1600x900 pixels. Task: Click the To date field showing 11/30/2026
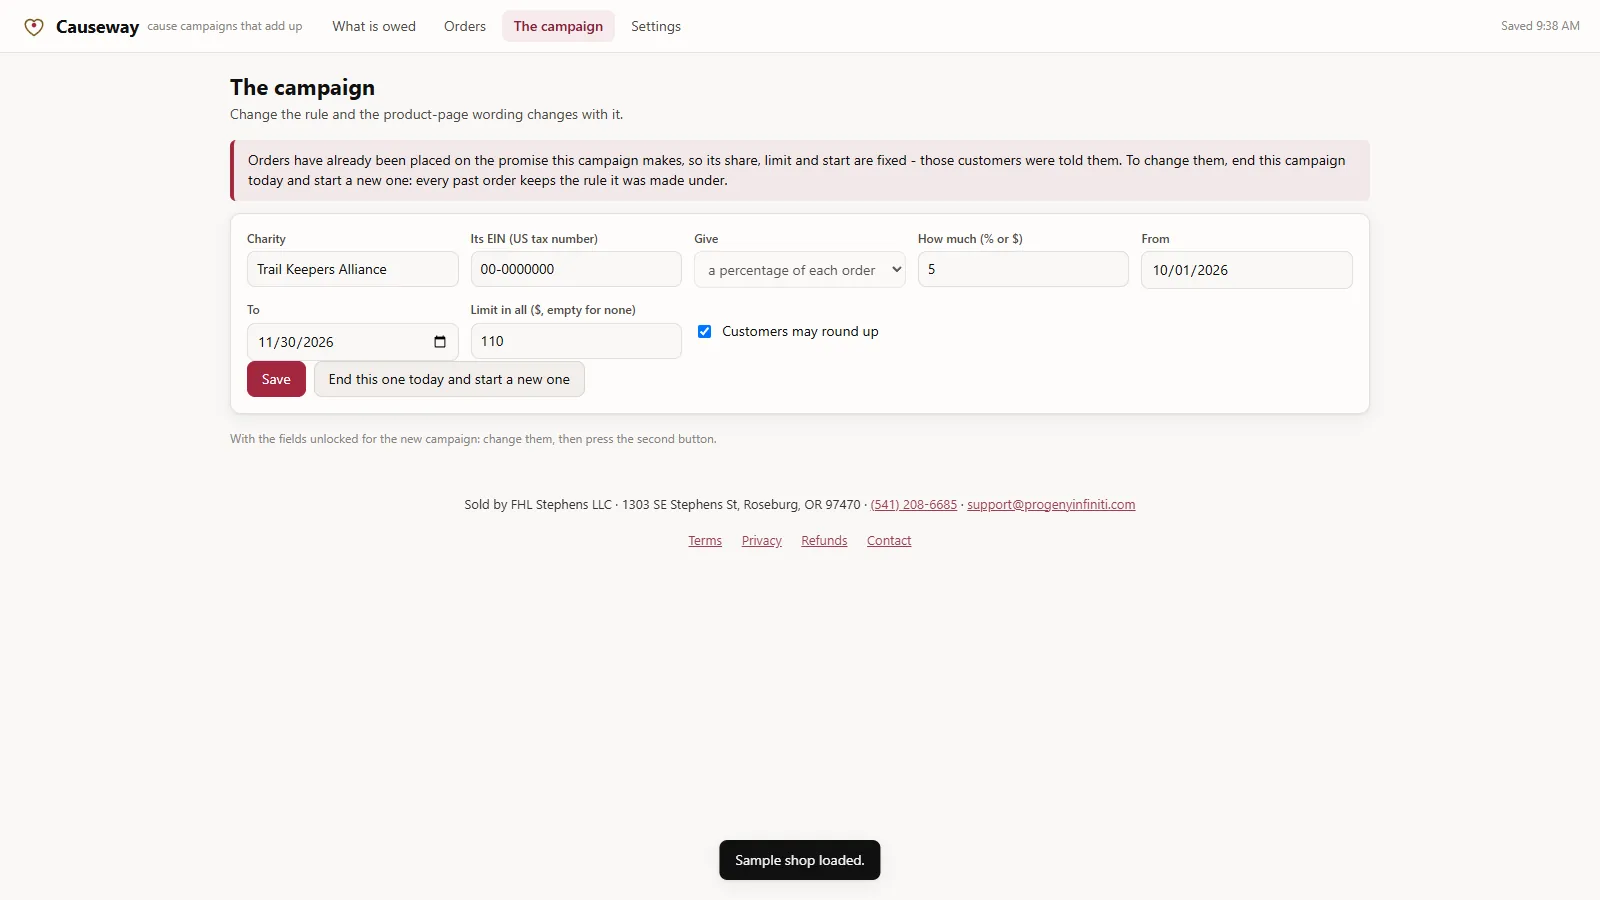tap(352, 342)
